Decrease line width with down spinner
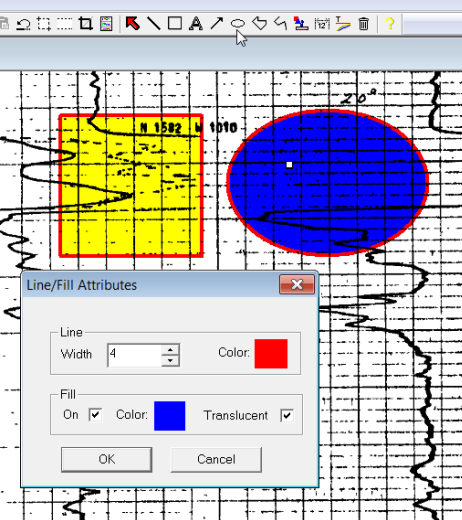Viewport: 462px width, 520px height. pyautogui.click(x=170, y=360)
